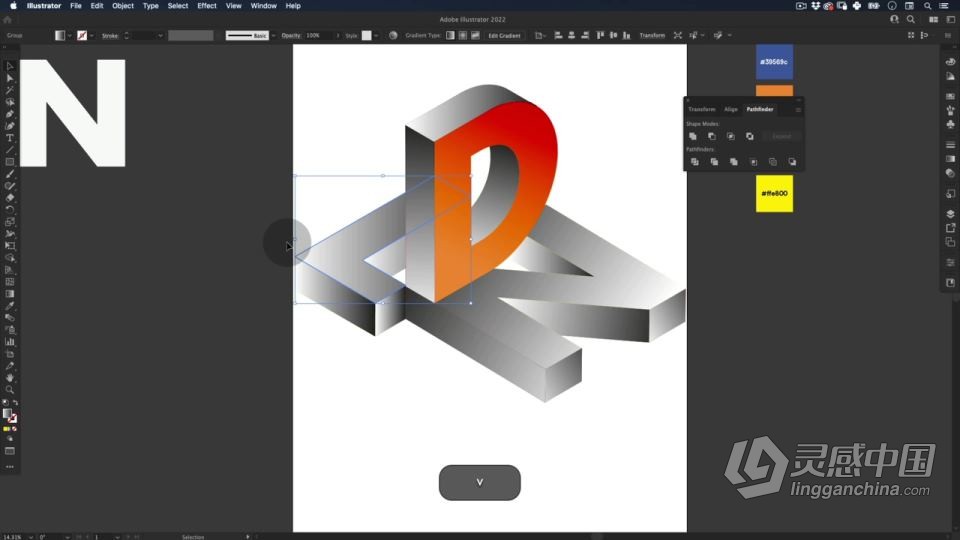960x540 pixels.
Task: Select the Direct Selection tool
Action: [x=10, y=78]
